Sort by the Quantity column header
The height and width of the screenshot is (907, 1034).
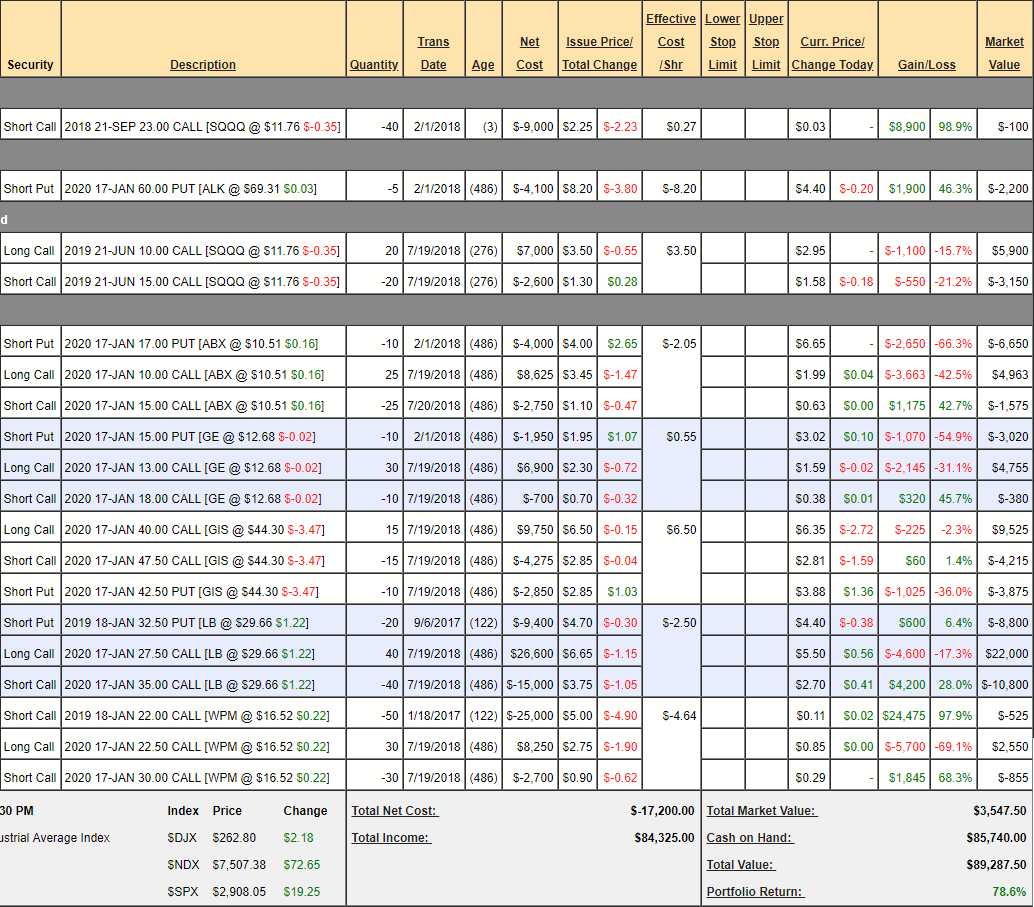pyautogui.click(x=374, y=65)
